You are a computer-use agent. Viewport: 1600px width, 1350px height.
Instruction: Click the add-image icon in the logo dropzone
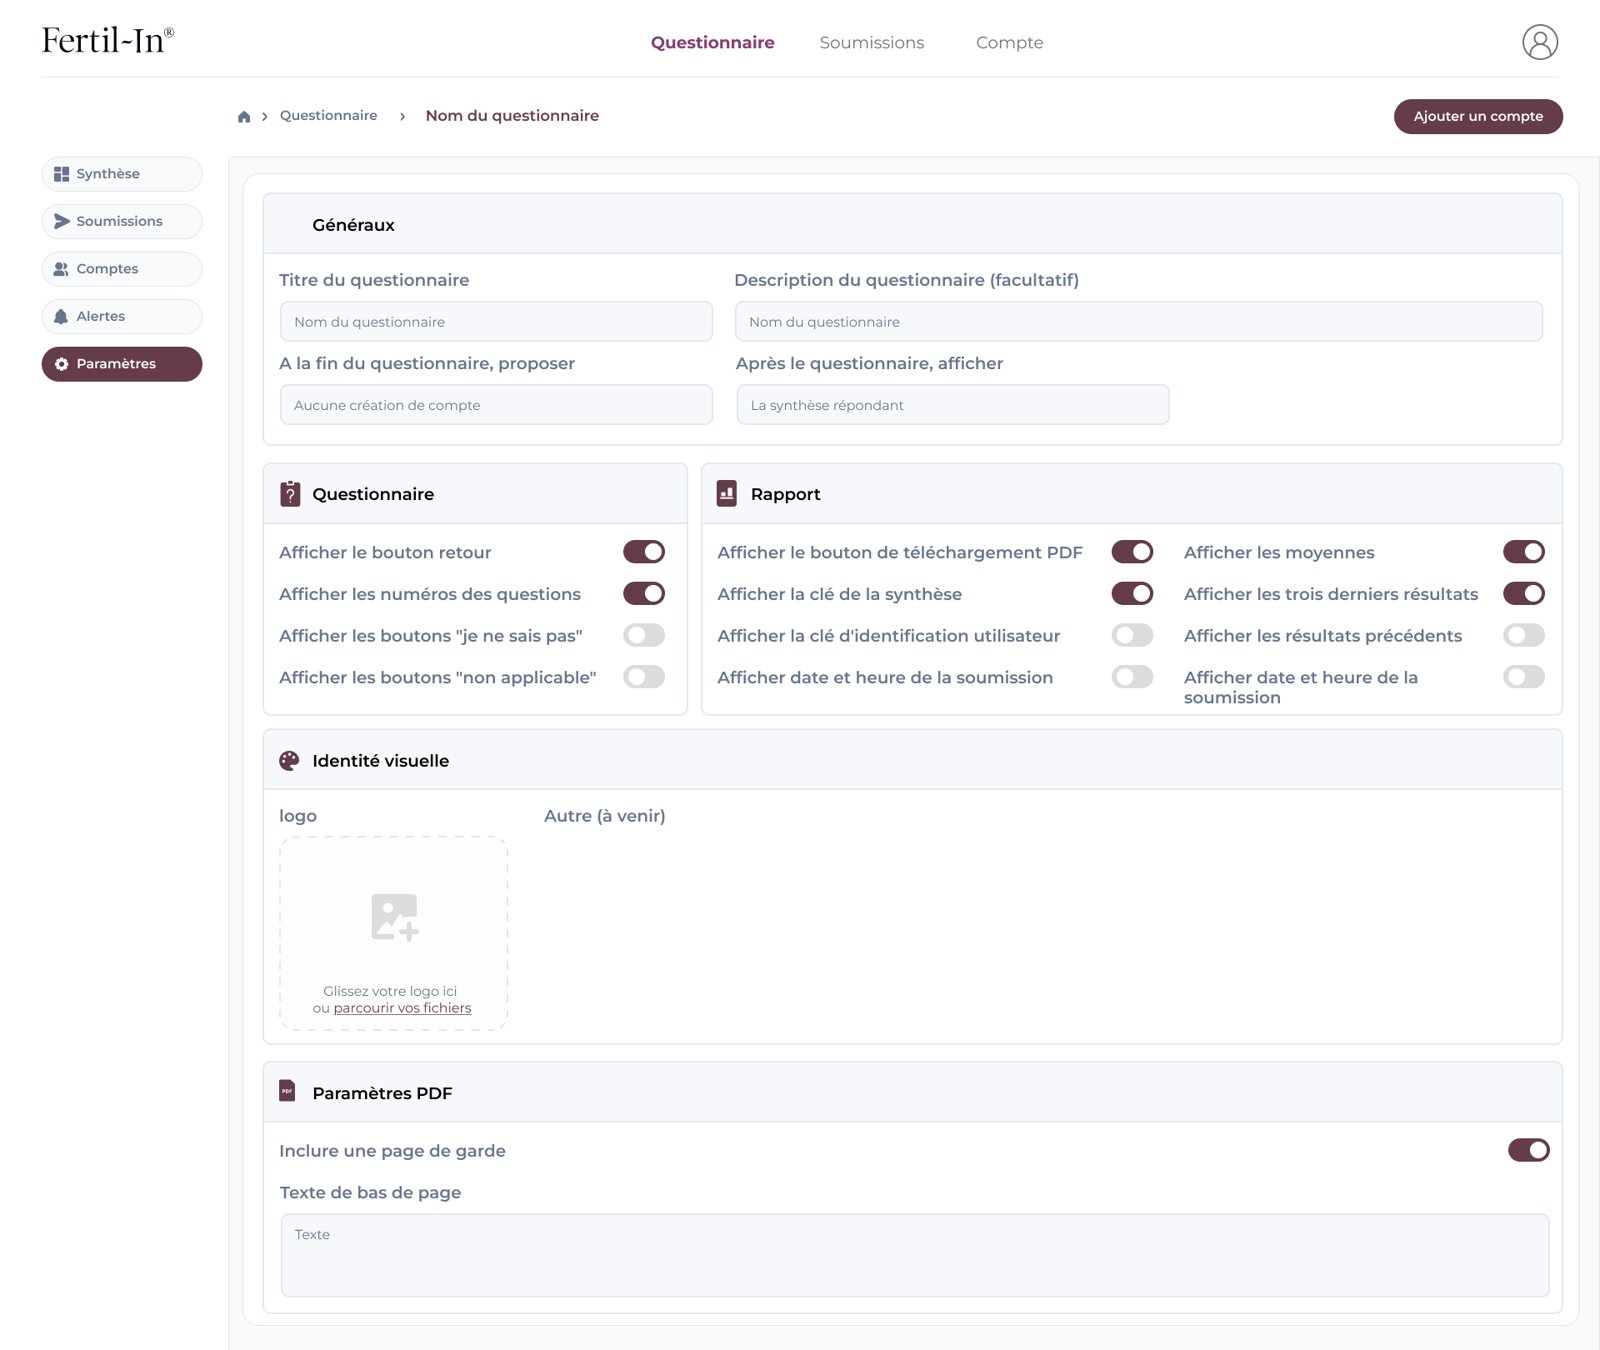(x=395, y=917)
